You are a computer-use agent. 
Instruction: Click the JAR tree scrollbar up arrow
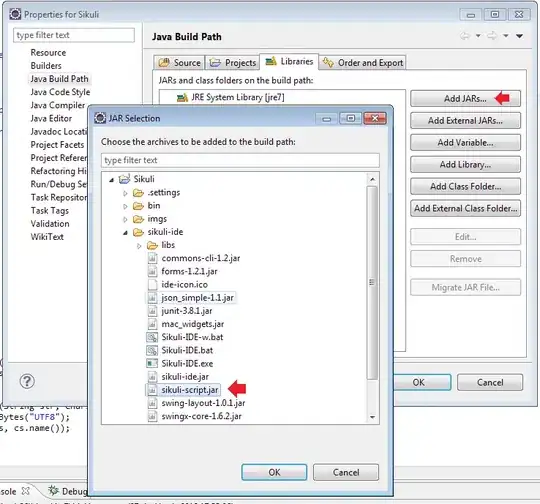tap(372, 179)
